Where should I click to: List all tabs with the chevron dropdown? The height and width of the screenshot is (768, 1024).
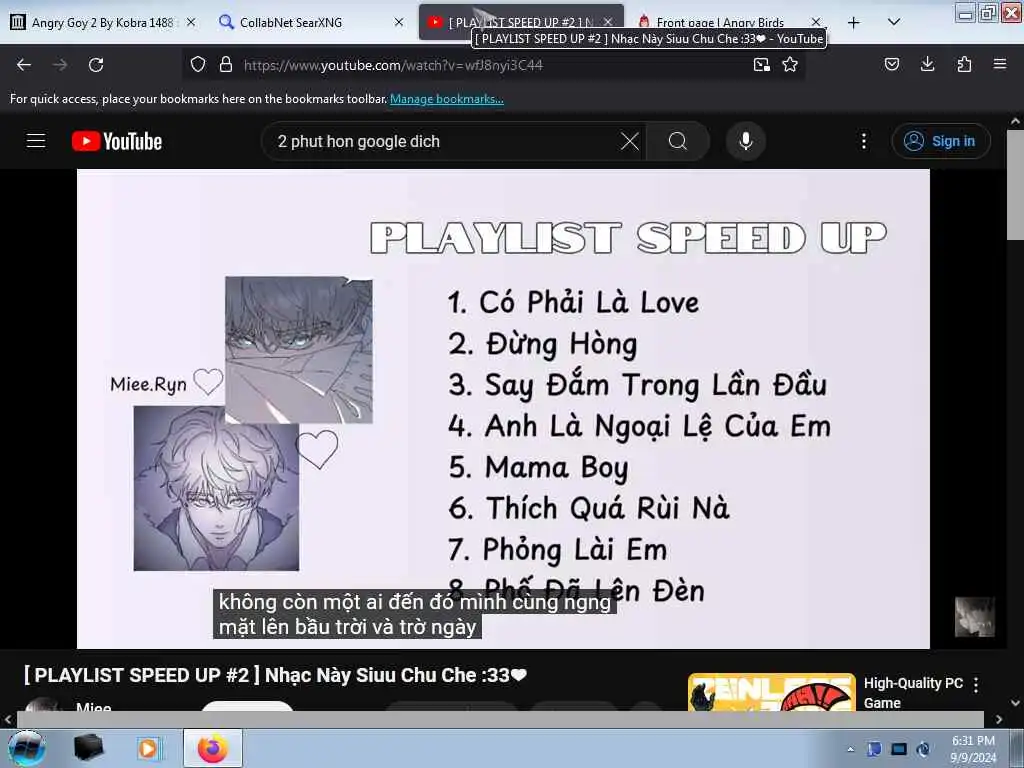click(894, 22)
